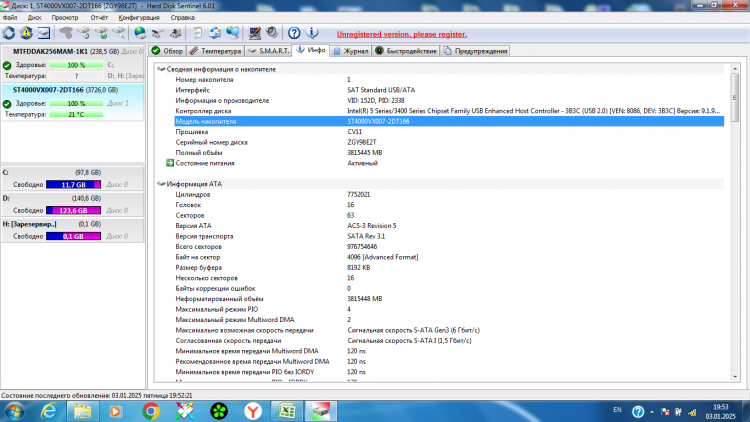Open the Диск menu
This screenshot has width=750, height=422.
pyautogui.click(x=34, y=18)
